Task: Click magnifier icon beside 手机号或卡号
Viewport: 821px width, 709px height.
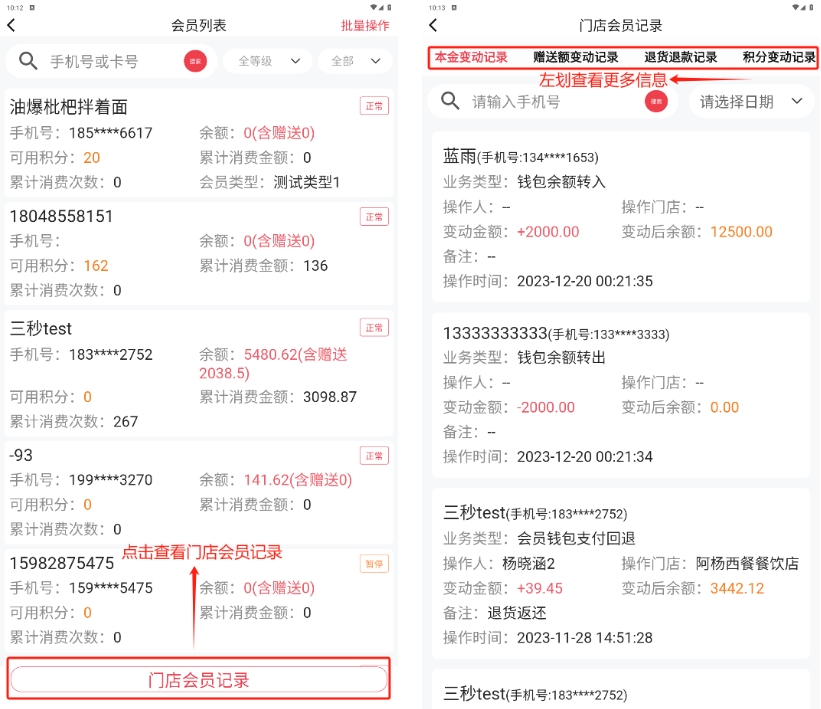Action: pyautogui.click(x=28, y=62)
